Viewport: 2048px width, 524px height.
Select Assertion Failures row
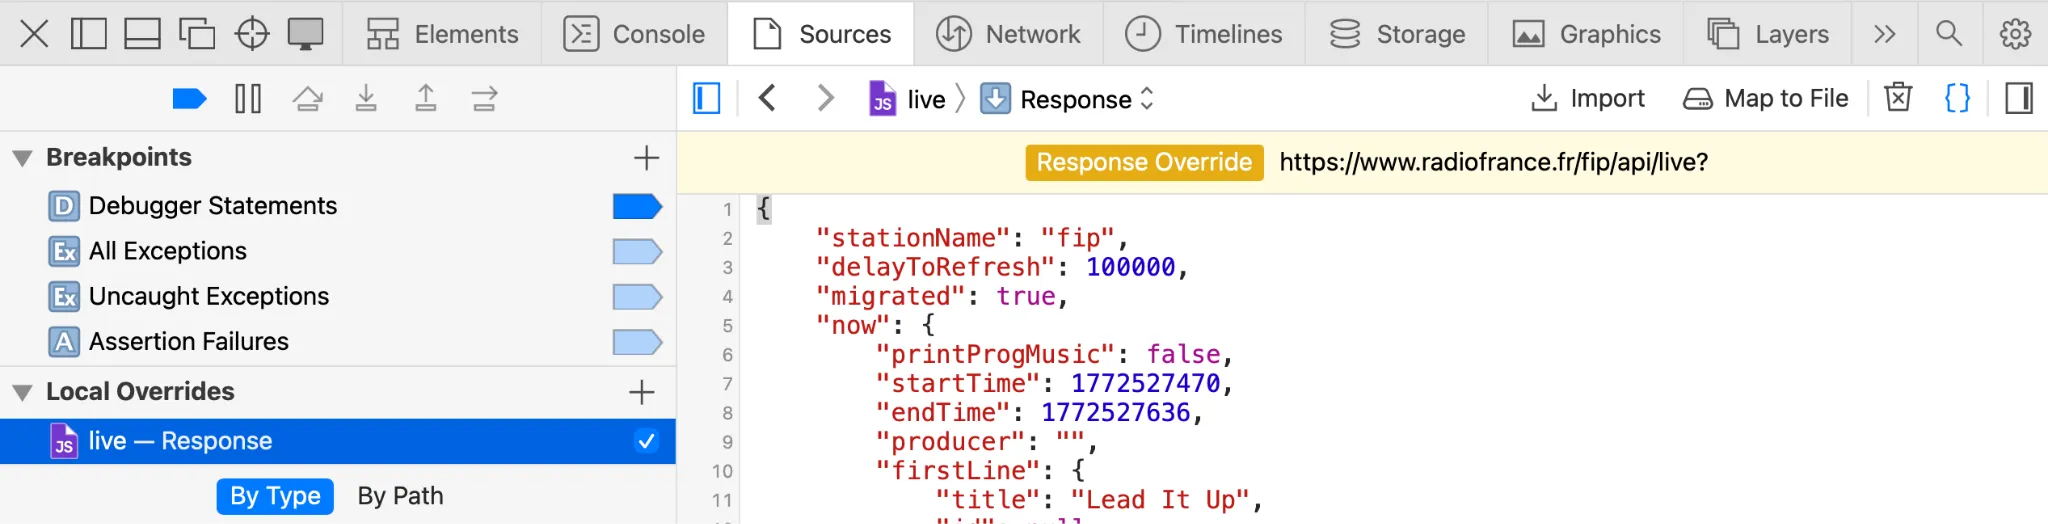[338, 342]
